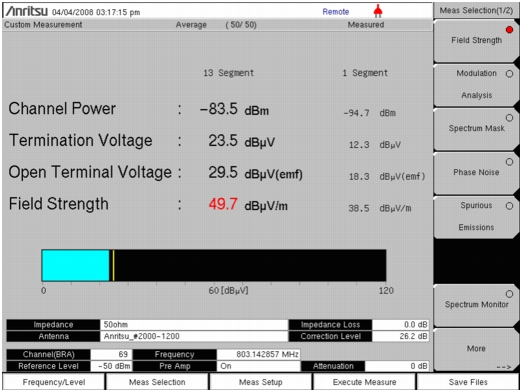Screen dimensions: 521x392
Task: Select the Modulation Analysis measurement
Action: click(476, 84)
